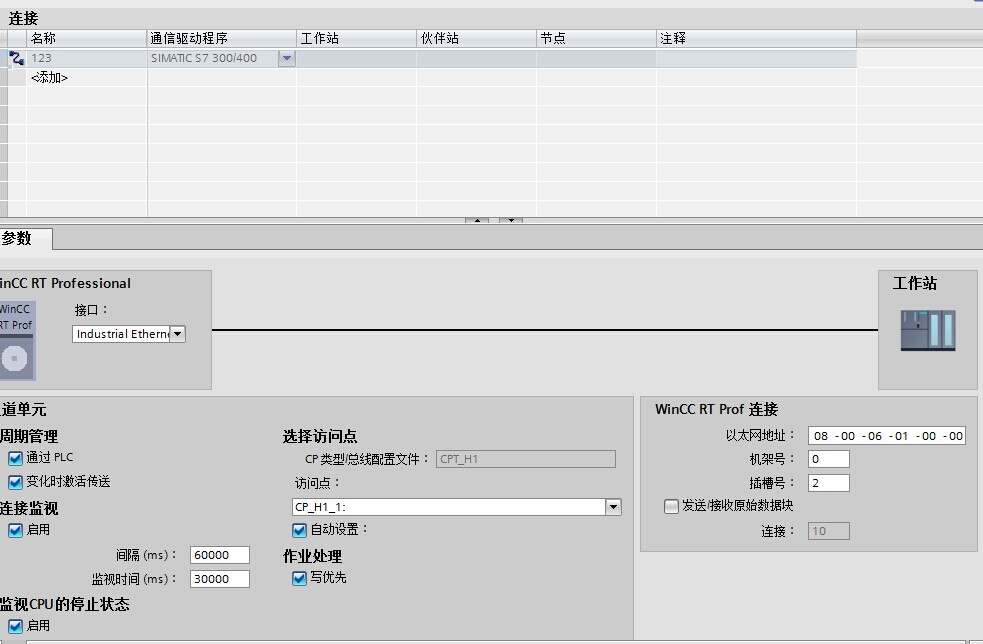
Task: Click the upward collapse arrow on the panel divider
Action: click(477, 221)
